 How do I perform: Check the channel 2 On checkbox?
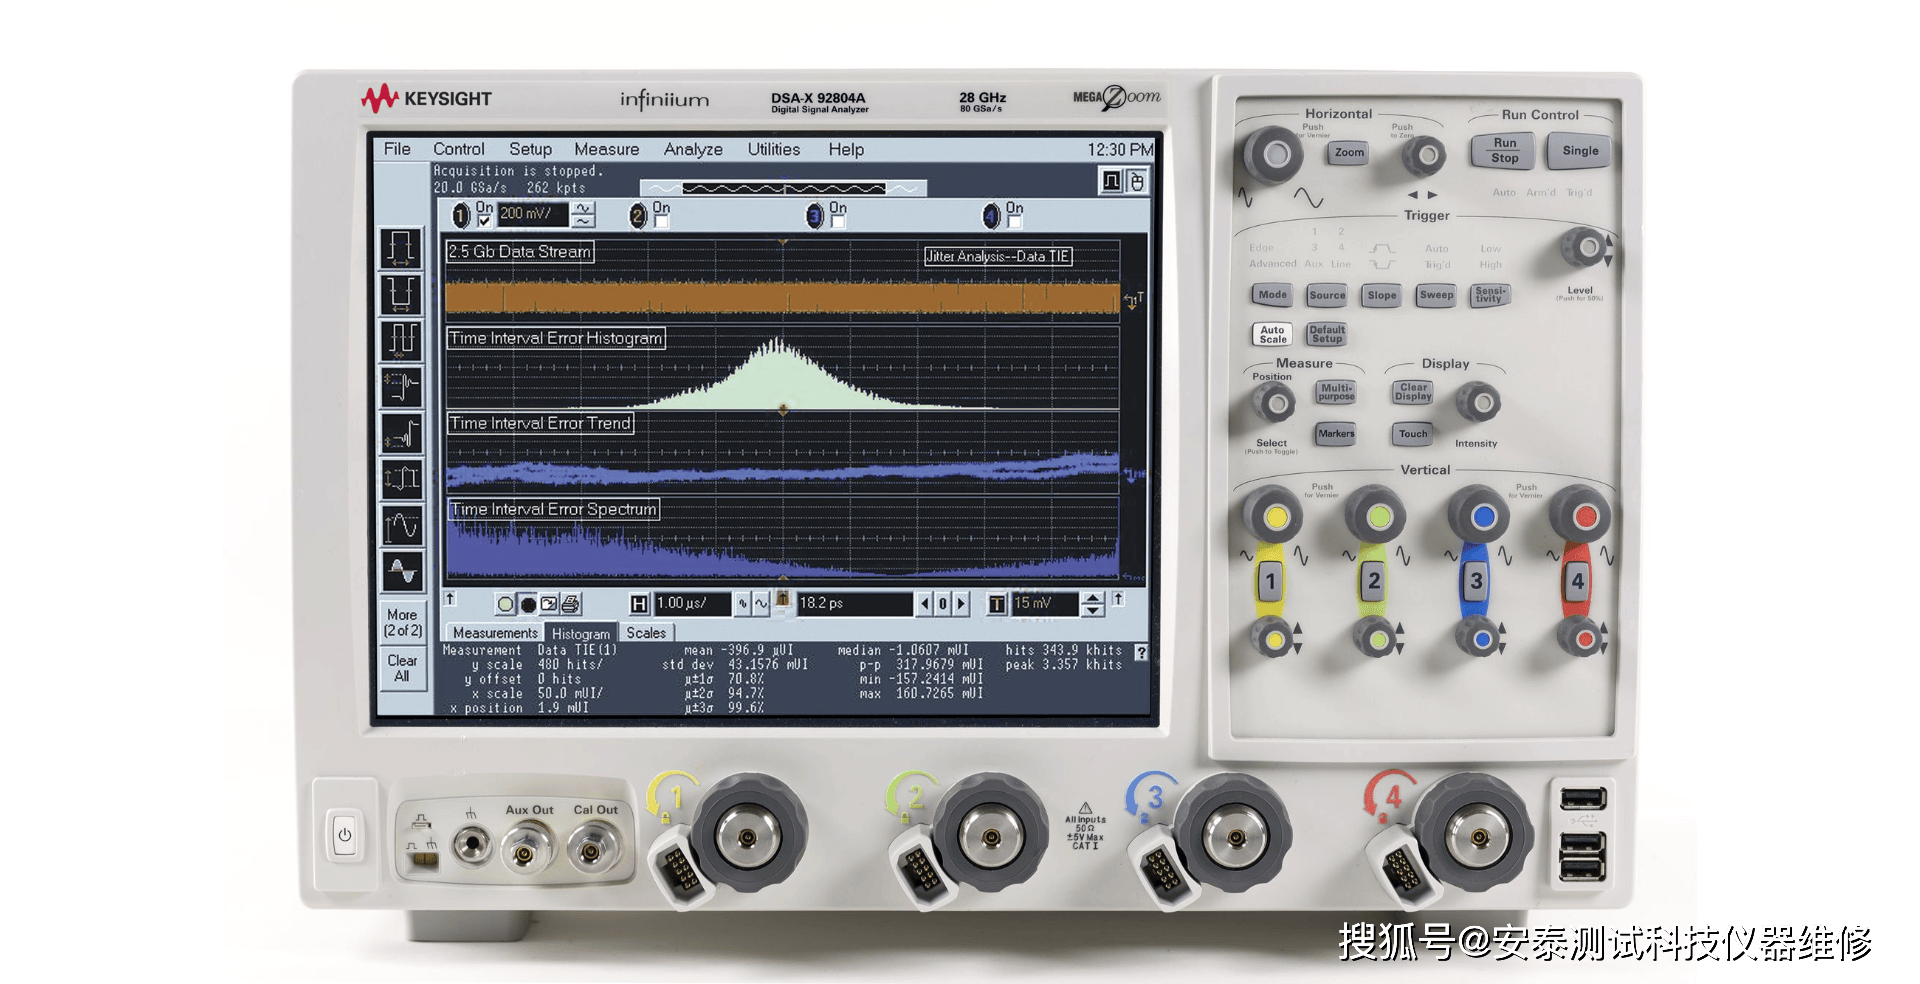coord(661,222)
